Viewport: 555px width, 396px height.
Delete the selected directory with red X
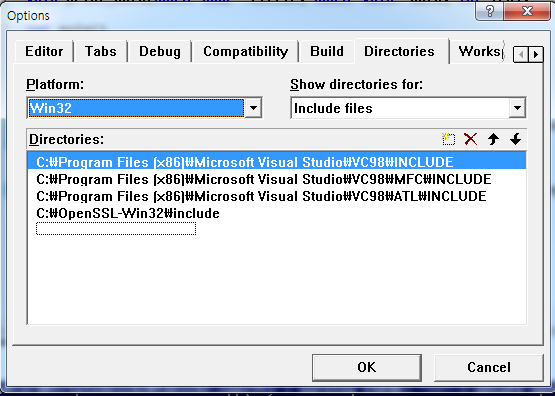[470, 139]
